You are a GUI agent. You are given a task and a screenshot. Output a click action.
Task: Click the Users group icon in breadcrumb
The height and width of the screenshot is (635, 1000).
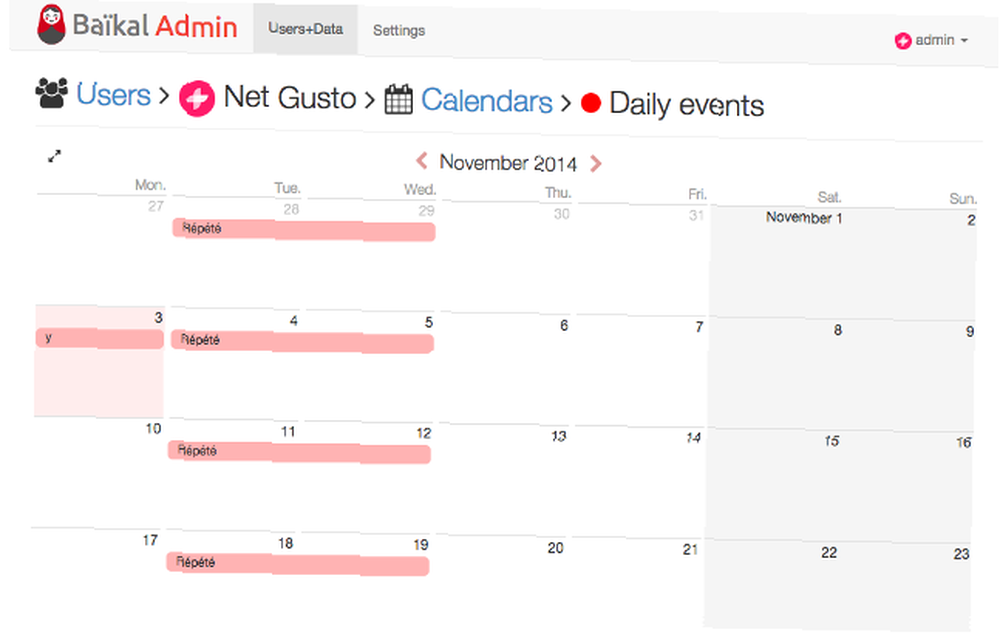click(51, 94)
